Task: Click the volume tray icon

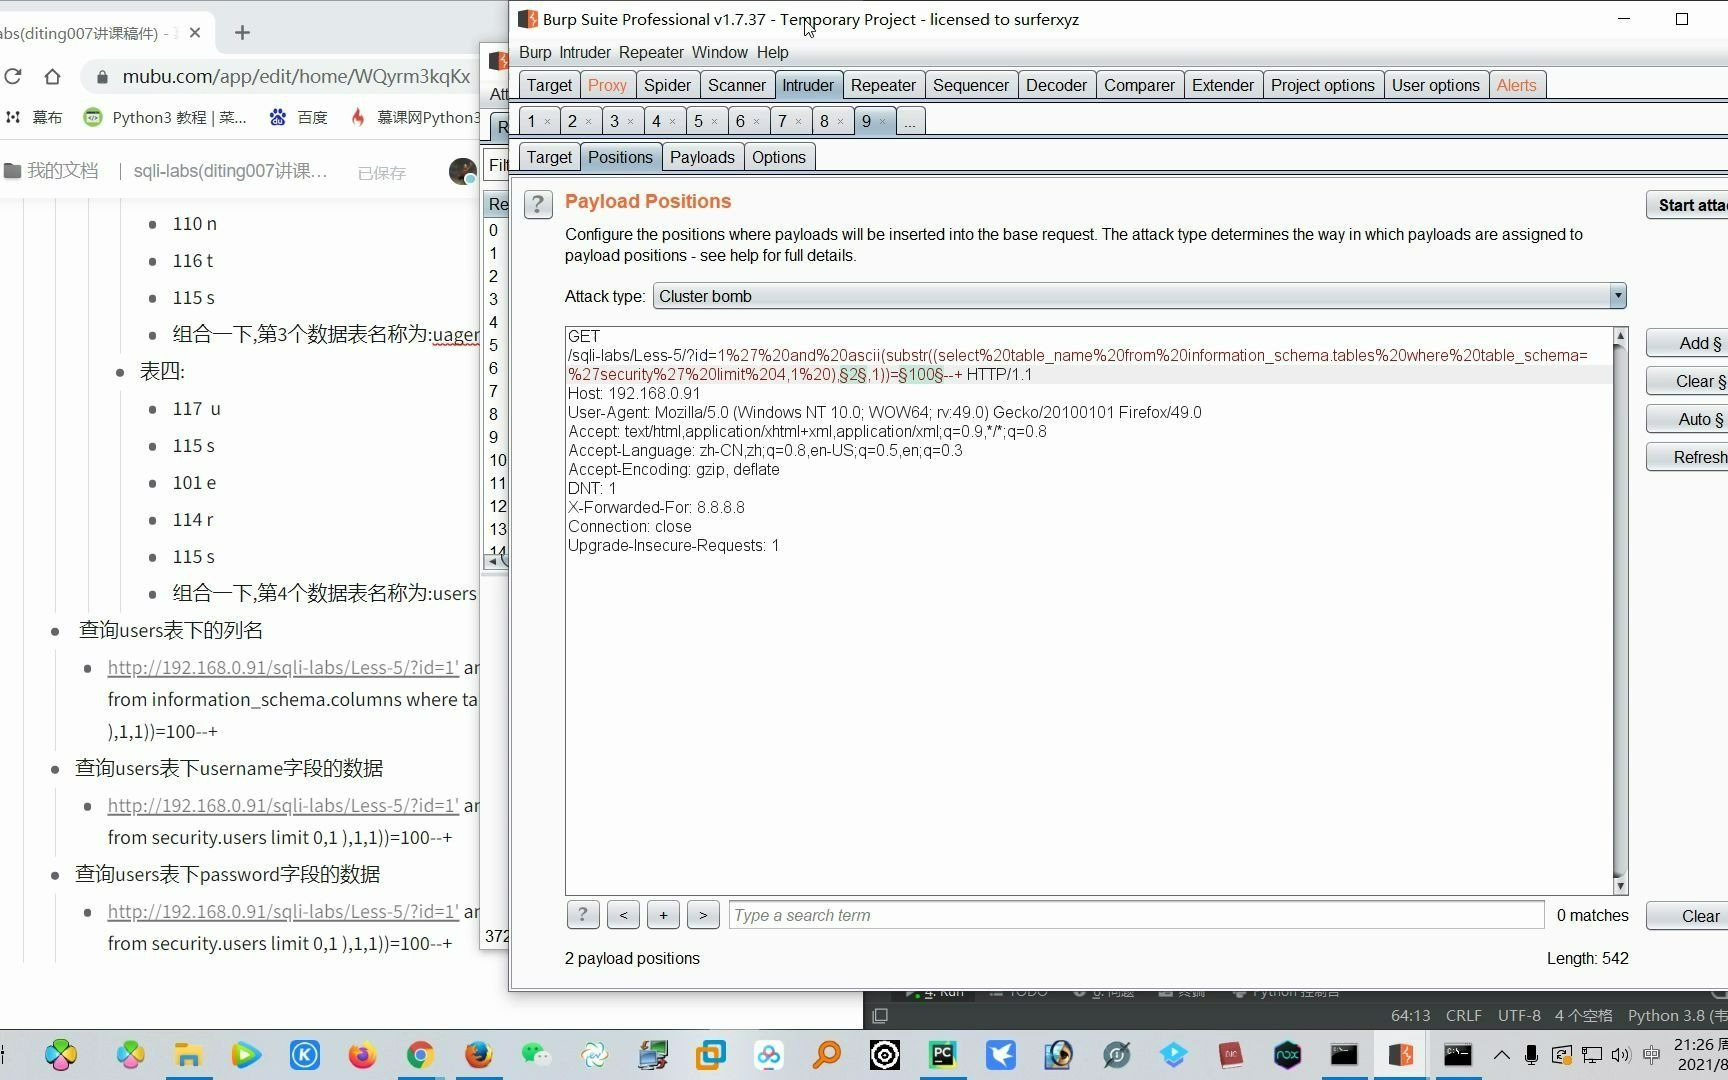Action: pyautogui.click(x=1620, y=1055)
